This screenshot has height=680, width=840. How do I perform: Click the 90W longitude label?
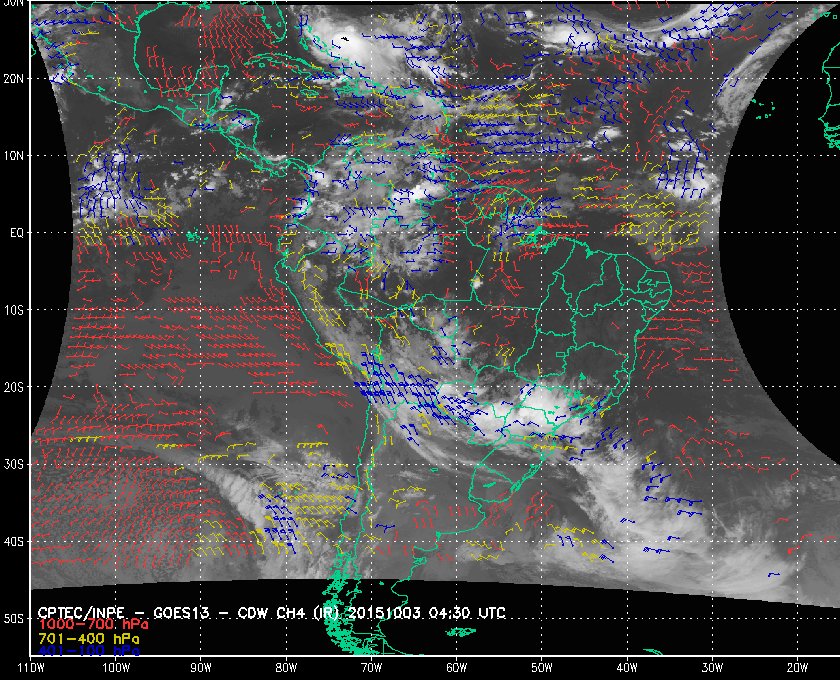point(201,668)
